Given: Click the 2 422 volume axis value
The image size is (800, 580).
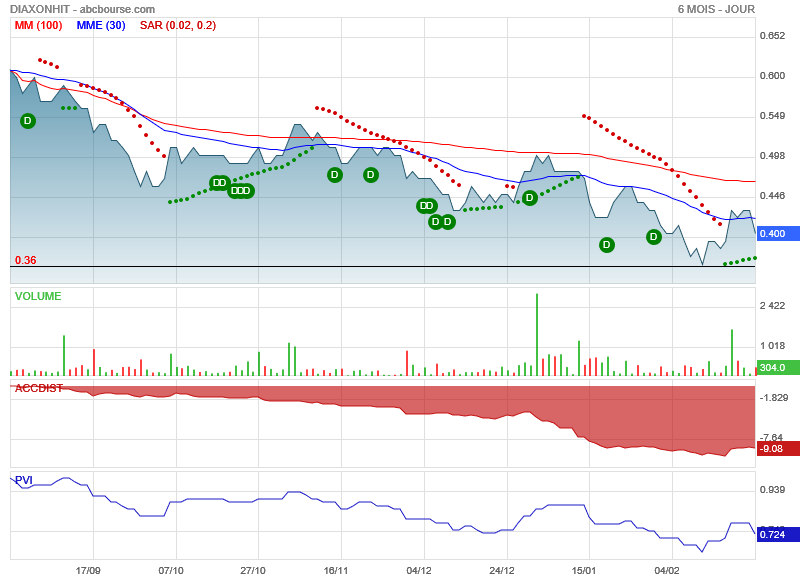Looking at the screenshot, I should 772,306.
